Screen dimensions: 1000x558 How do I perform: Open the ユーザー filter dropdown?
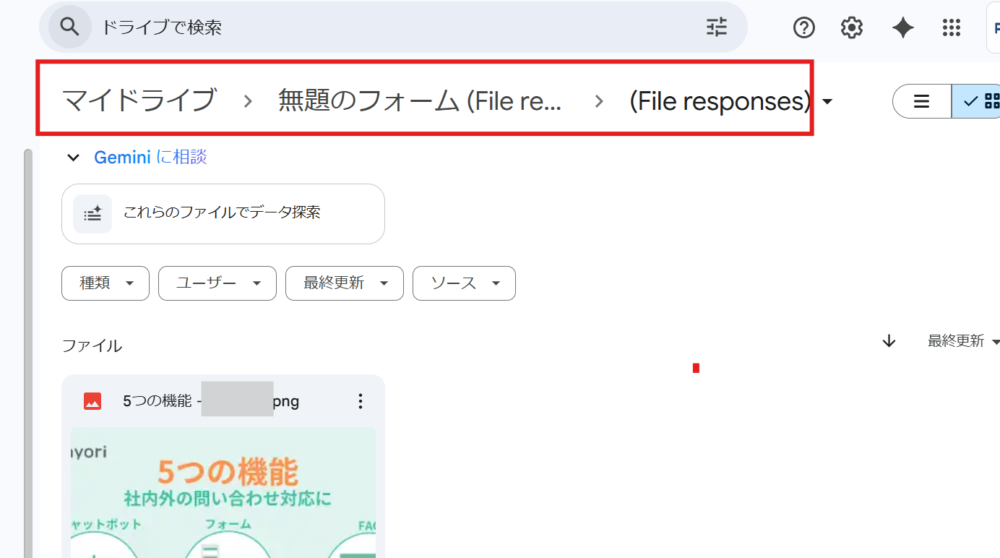click(x=217, y=283)
